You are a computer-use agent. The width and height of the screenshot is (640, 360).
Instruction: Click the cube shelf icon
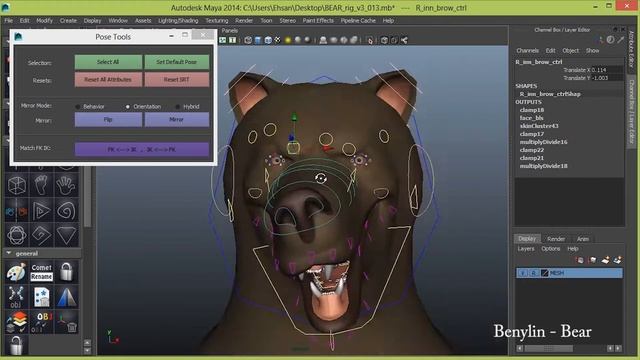pyautogui.click(x=17, y=186)
